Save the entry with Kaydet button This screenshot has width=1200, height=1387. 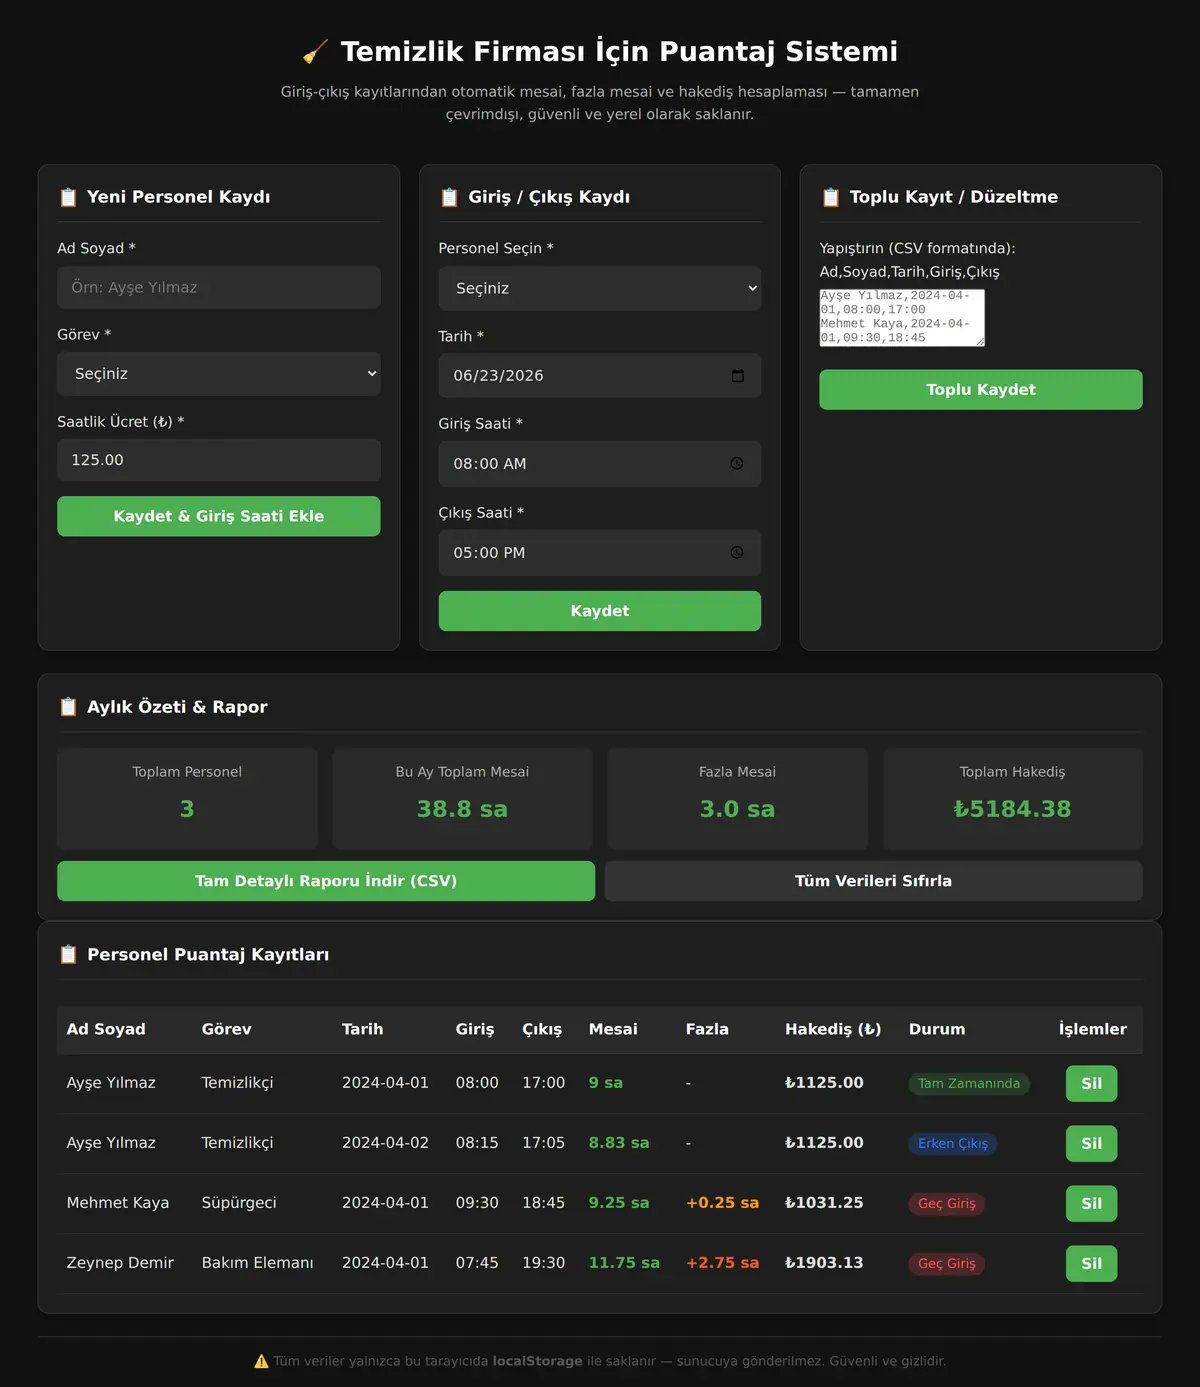pyautogui.click(x=600, y=611)
